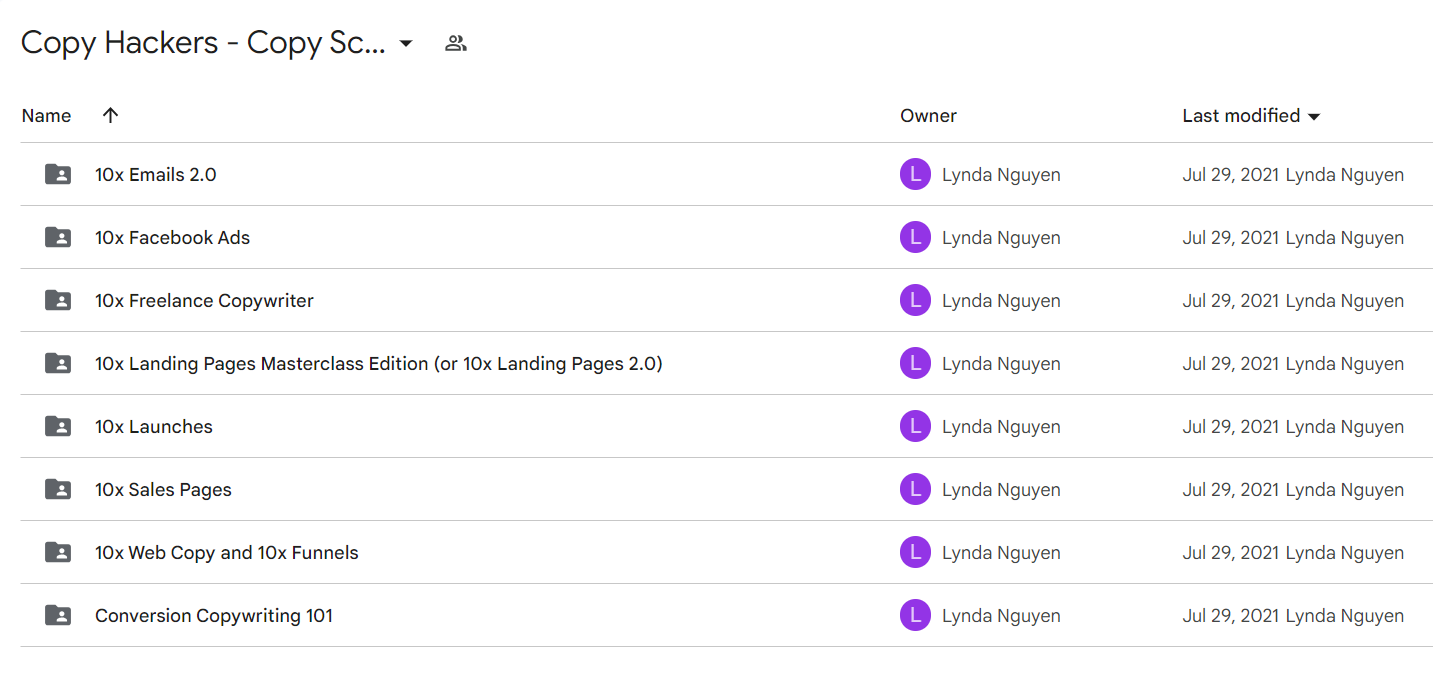
Task: Click the shared people icon beside the title
Action: point(456,43)
